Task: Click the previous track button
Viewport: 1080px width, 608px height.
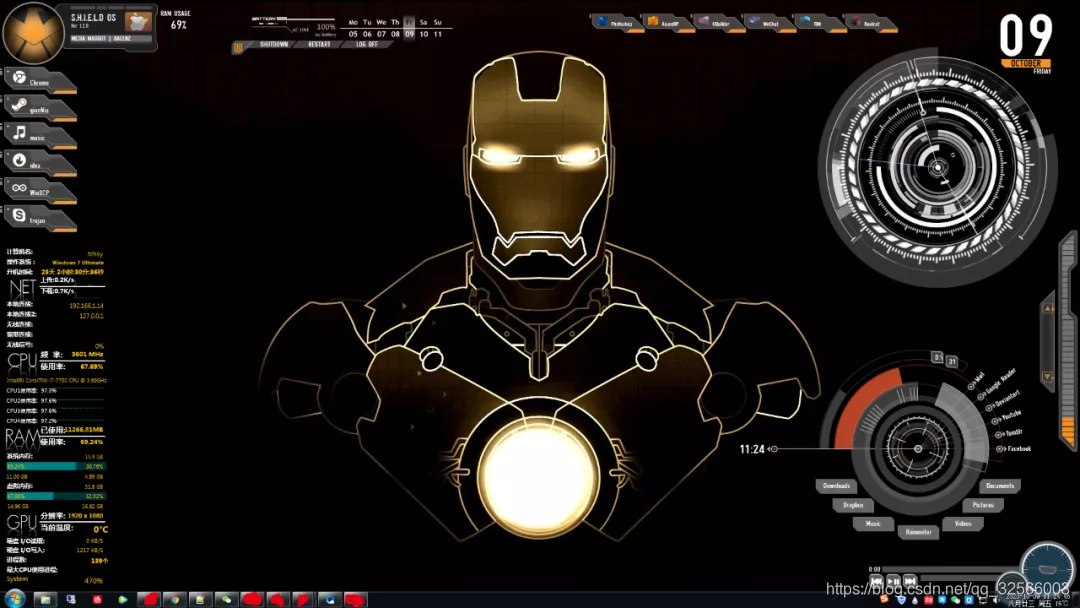Action: coord(876,581)
